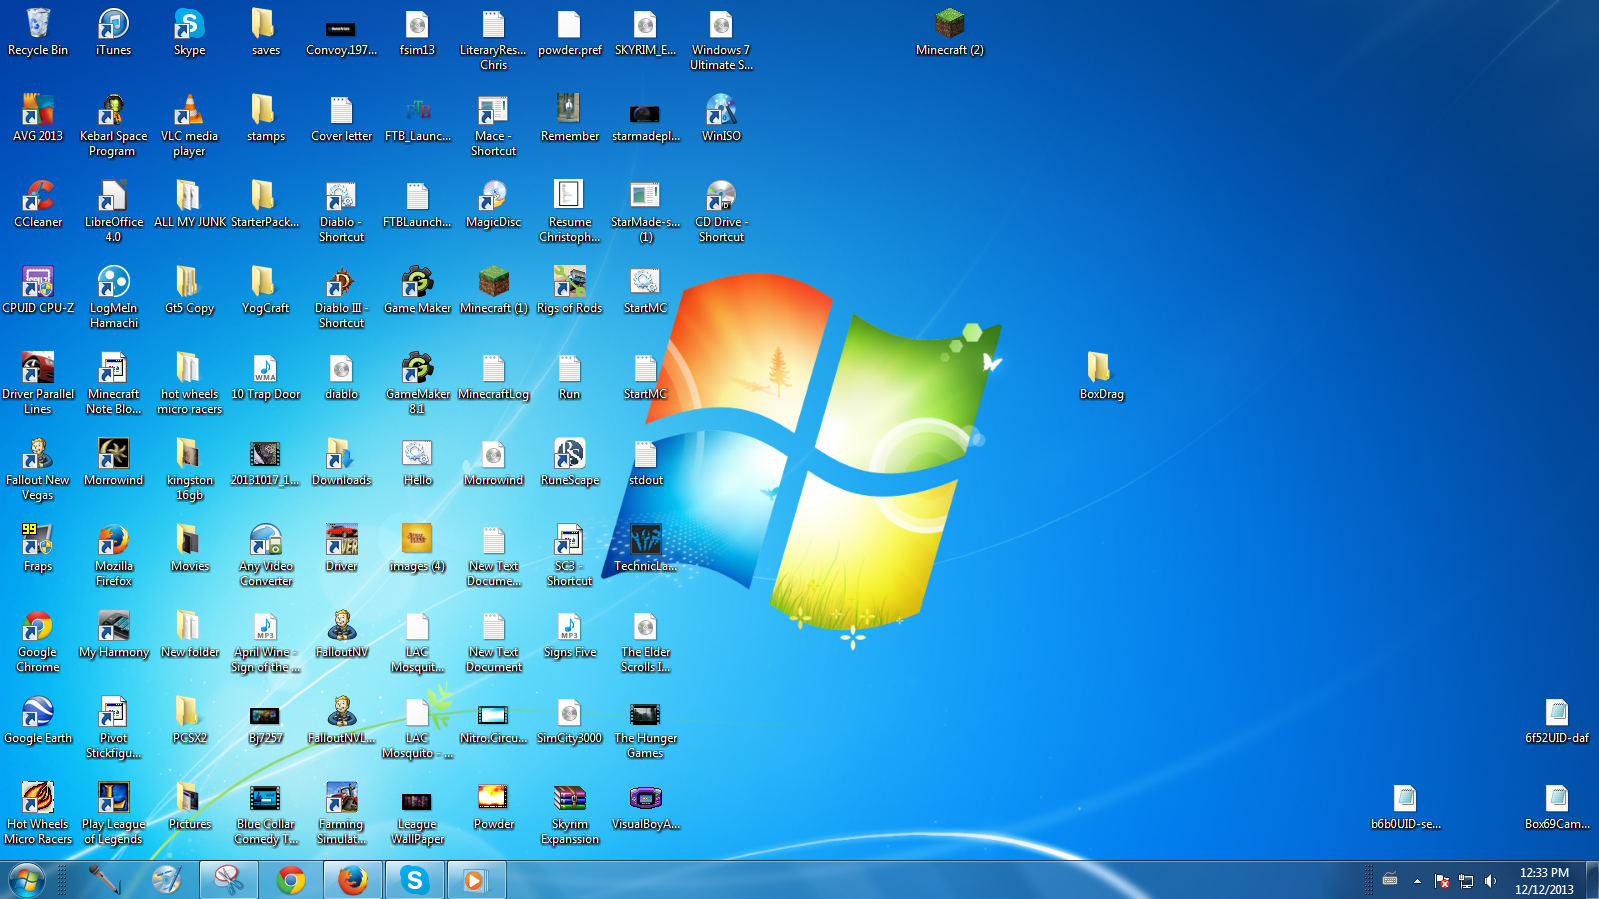
Task: Select the Recycle Bin desktop icon
Action: click(38, 25)
